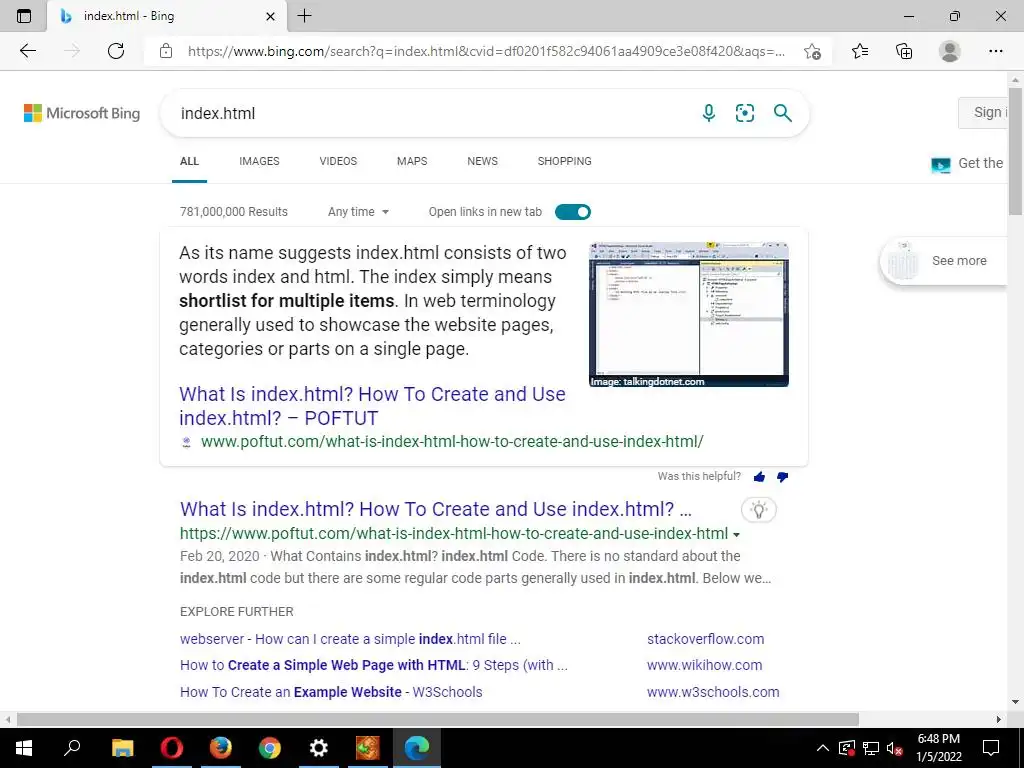The image size is (1024, 768).
Task: Click the 781,000,000 Results count text
Action: click(234, 212)
